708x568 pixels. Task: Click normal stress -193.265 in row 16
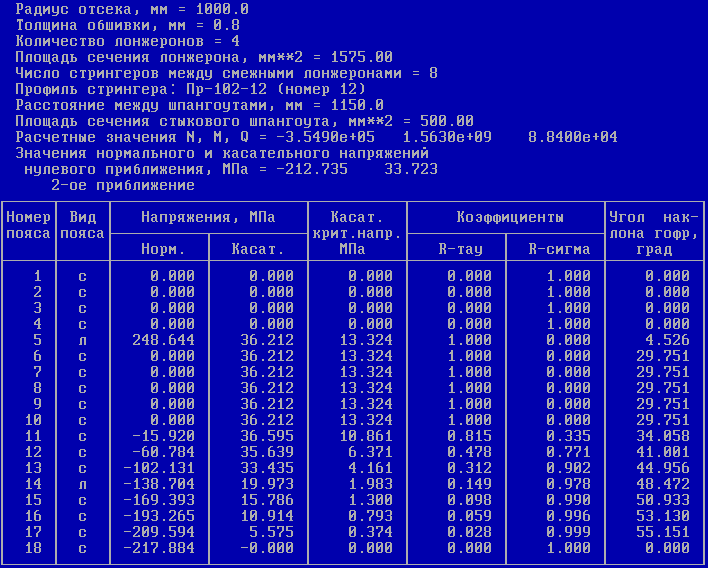(159, 516)
